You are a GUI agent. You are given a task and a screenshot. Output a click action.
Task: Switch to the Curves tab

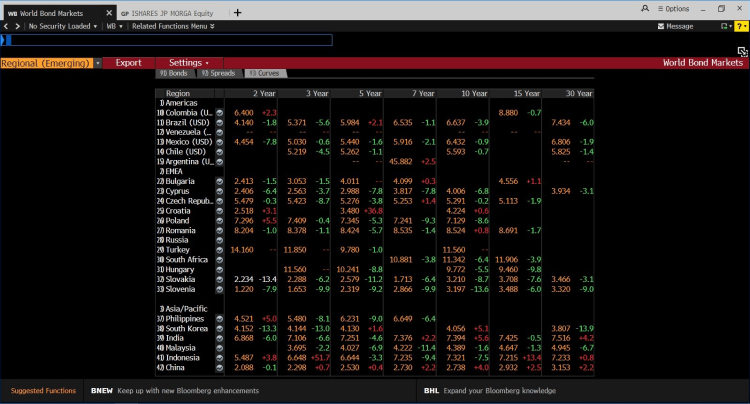265,73
